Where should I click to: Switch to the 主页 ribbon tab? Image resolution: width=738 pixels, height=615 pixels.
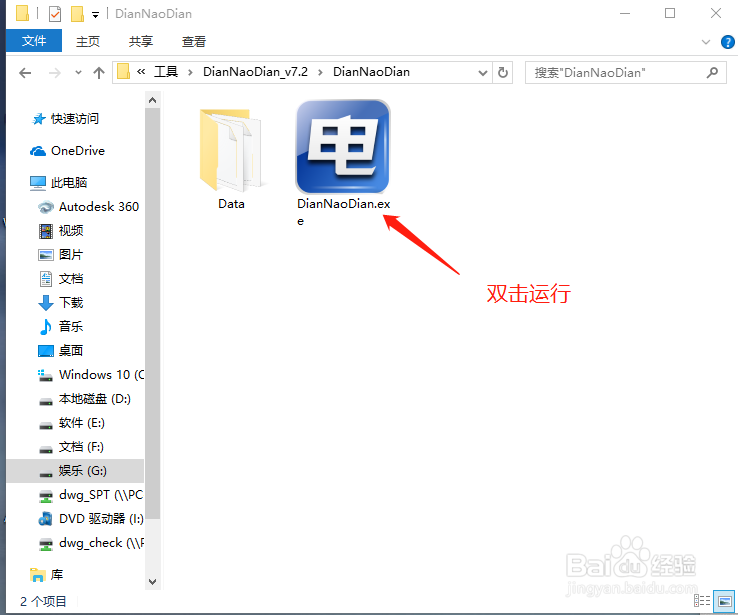click(x=88, y=41)
